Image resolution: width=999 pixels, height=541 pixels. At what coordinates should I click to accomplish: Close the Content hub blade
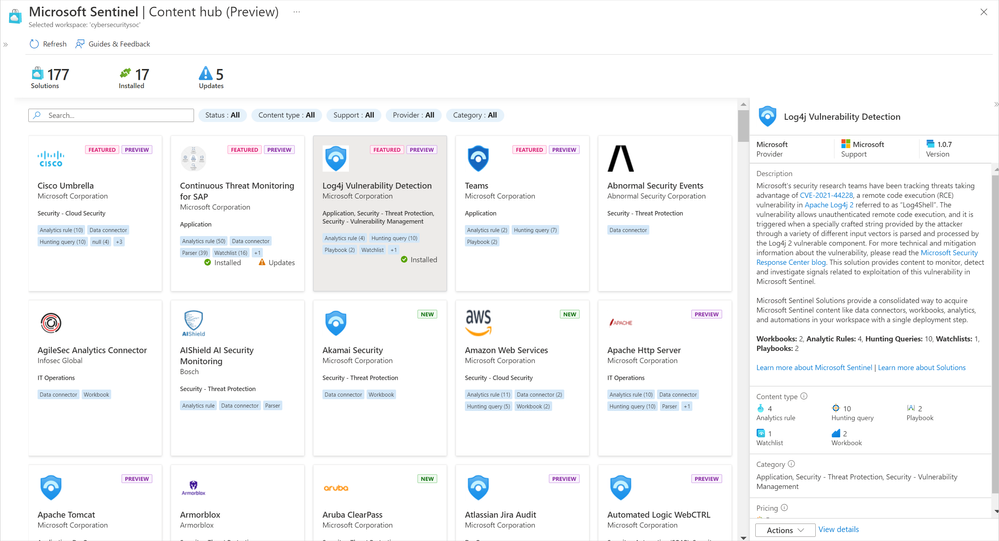pos(984,12)
